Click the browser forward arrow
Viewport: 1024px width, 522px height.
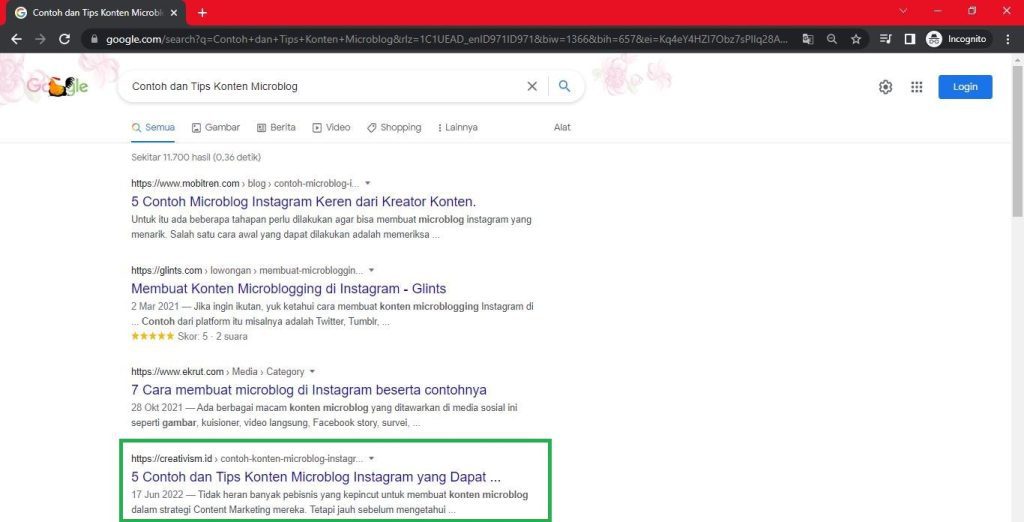pyautogui.click(x=40, y=39)
